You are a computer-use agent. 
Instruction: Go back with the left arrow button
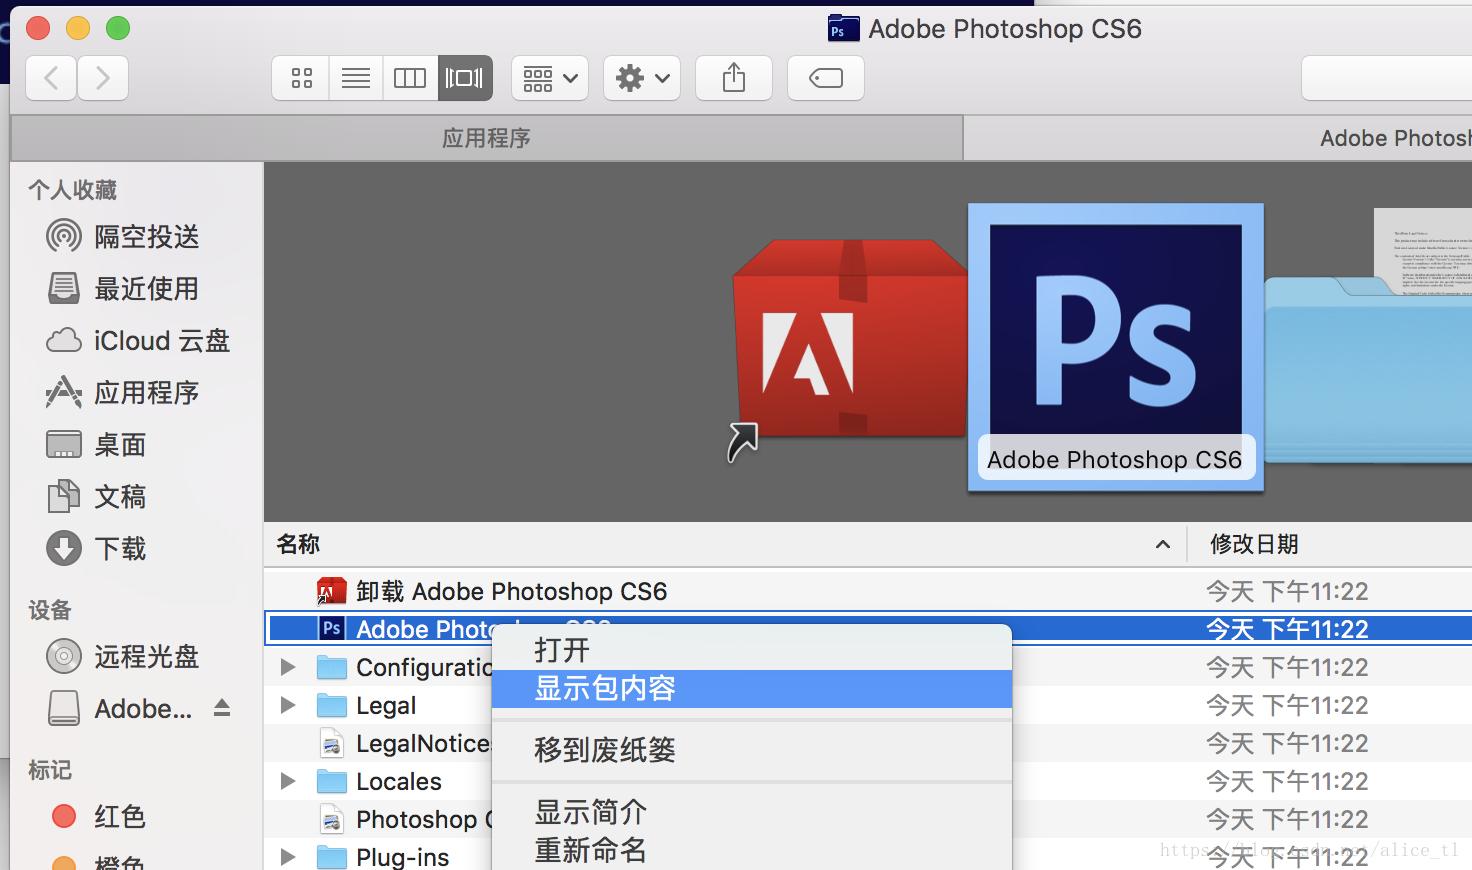[x=51, y=78]
